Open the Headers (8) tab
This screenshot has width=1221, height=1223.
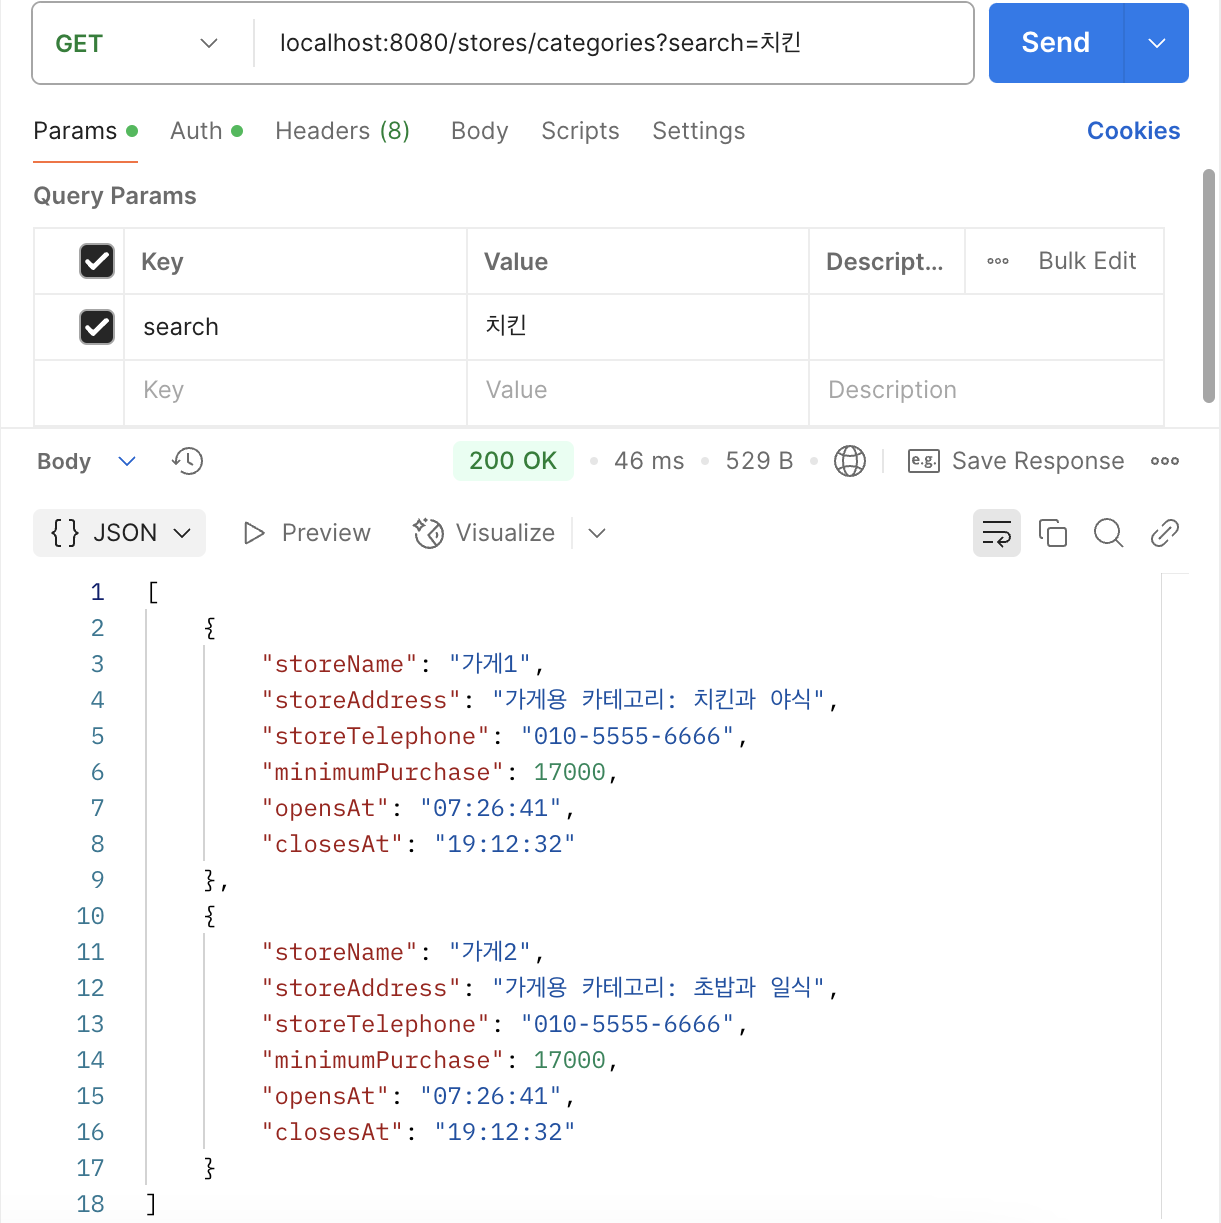[x=343, y=131]
